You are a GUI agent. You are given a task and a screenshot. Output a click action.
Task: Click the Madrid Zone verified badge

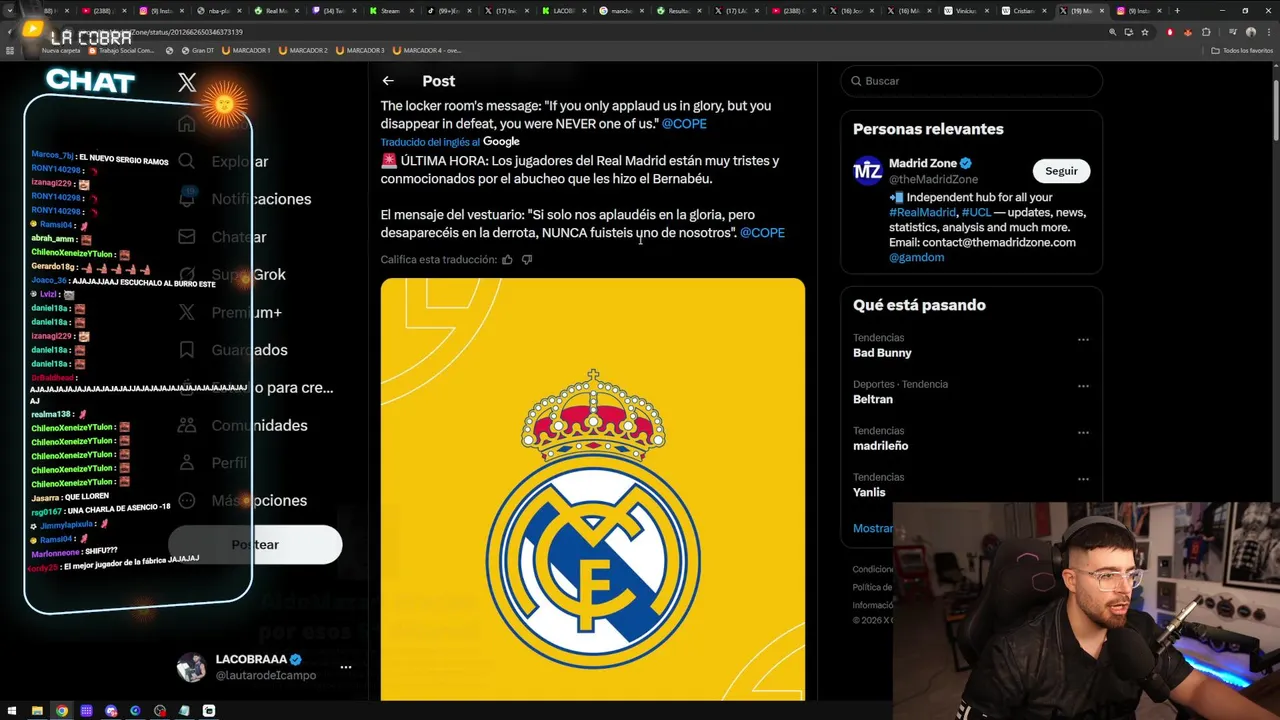point(966,163)
